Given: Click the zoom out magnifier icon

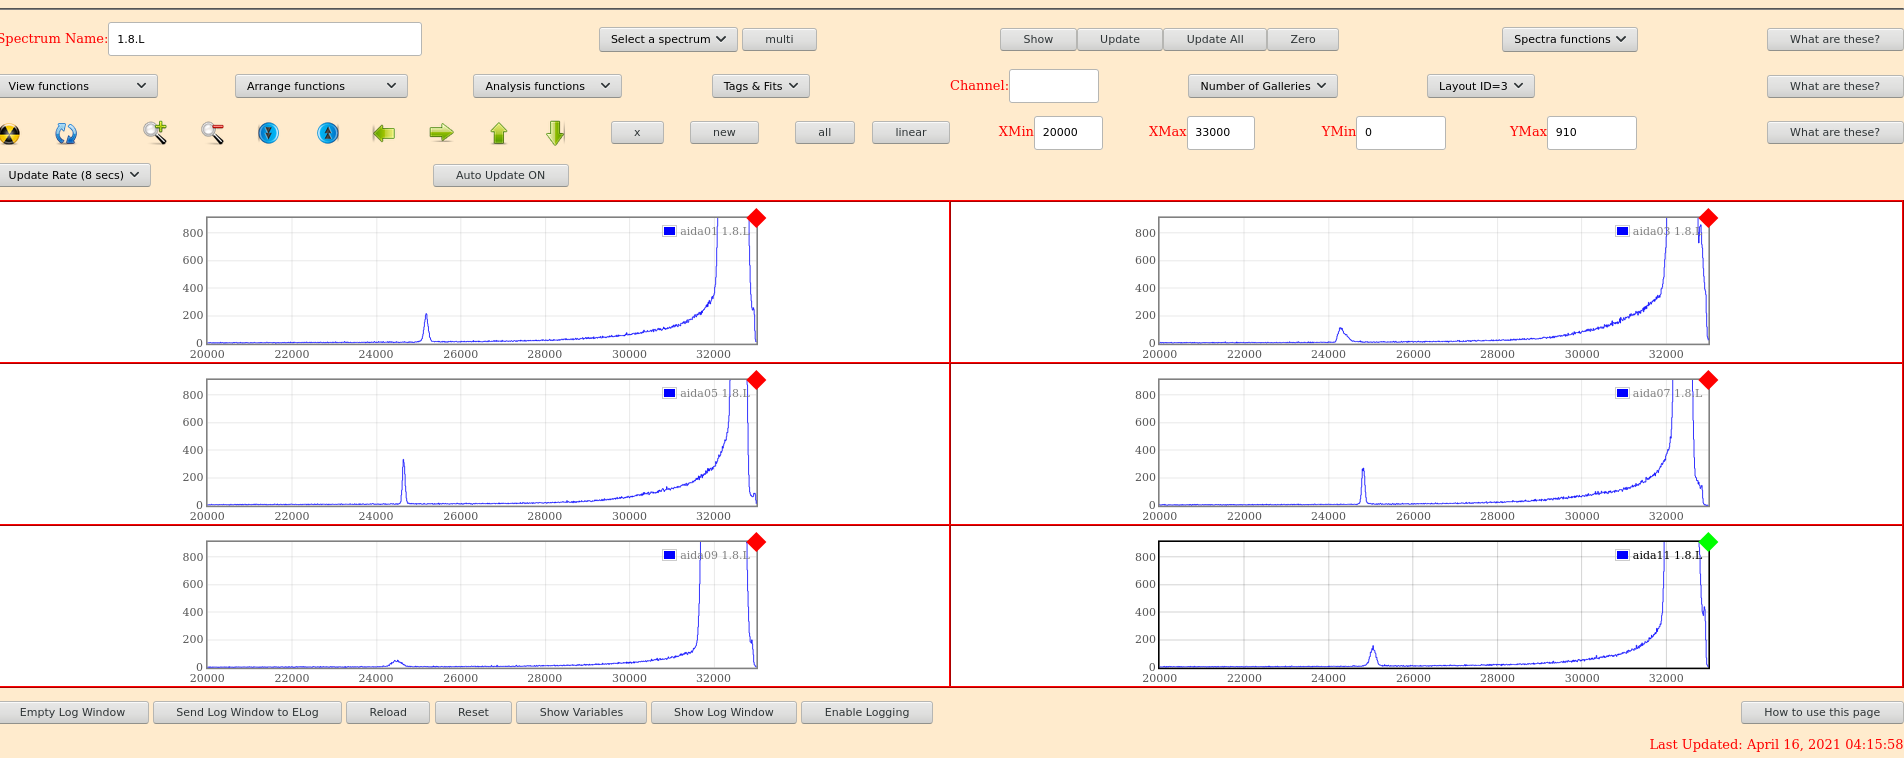Looking at the screenshot, I should click(x=212, y=132).
